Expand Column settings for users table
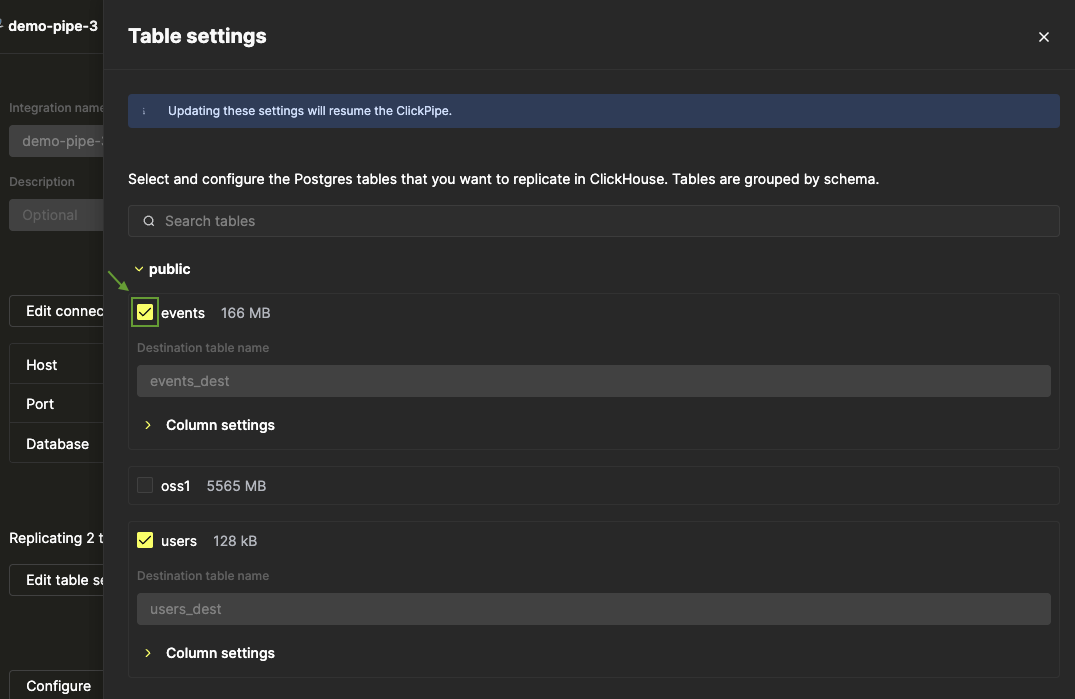Viewport: 1075px width, 699px height. coord(148,654)
